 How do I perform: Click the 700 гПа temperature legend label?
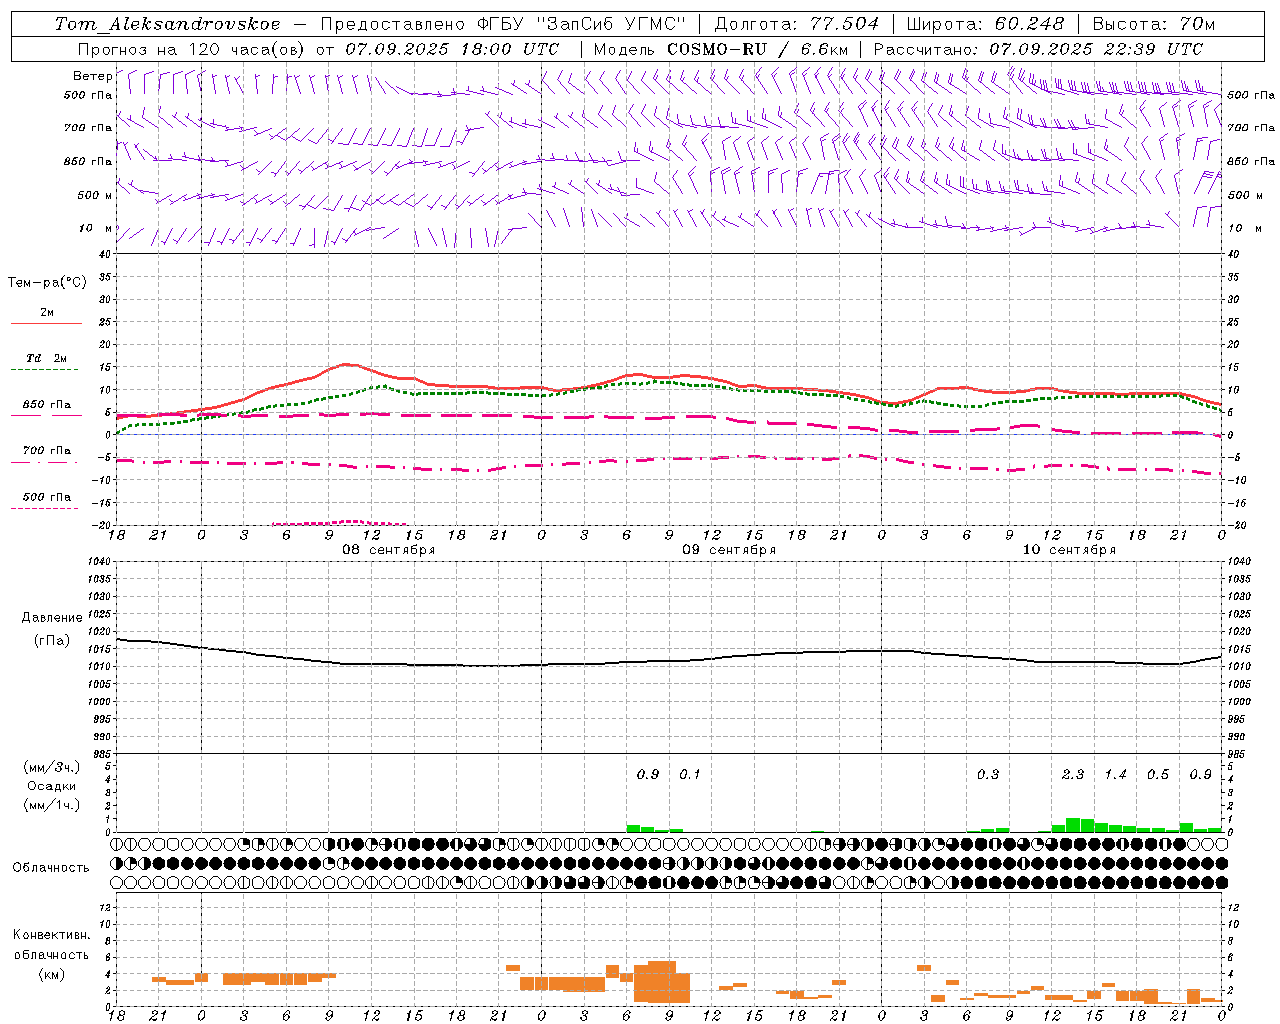[46, 450]
